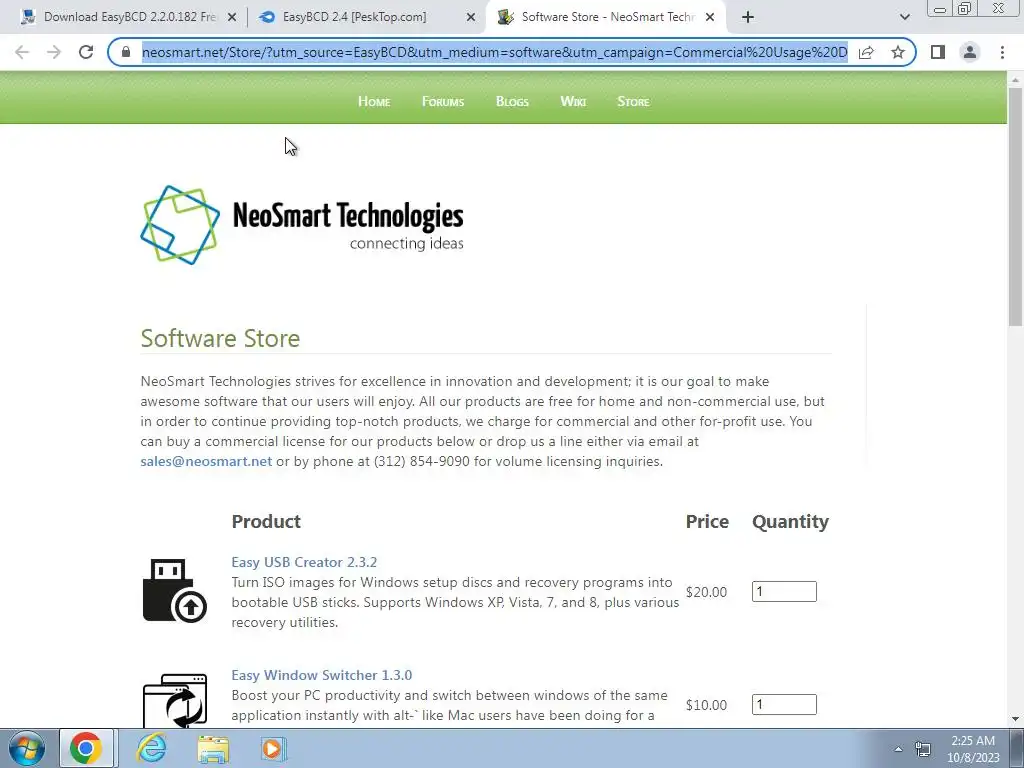
Task: Click Chrome icon in taskbar
Action: coord(86,748)
